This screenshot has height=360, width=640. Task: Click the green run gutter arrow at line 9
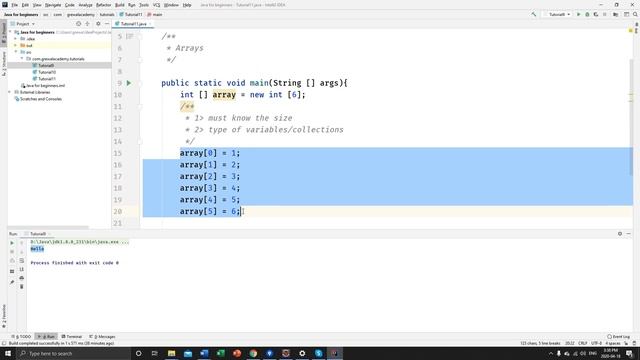[x=129, y=83]
